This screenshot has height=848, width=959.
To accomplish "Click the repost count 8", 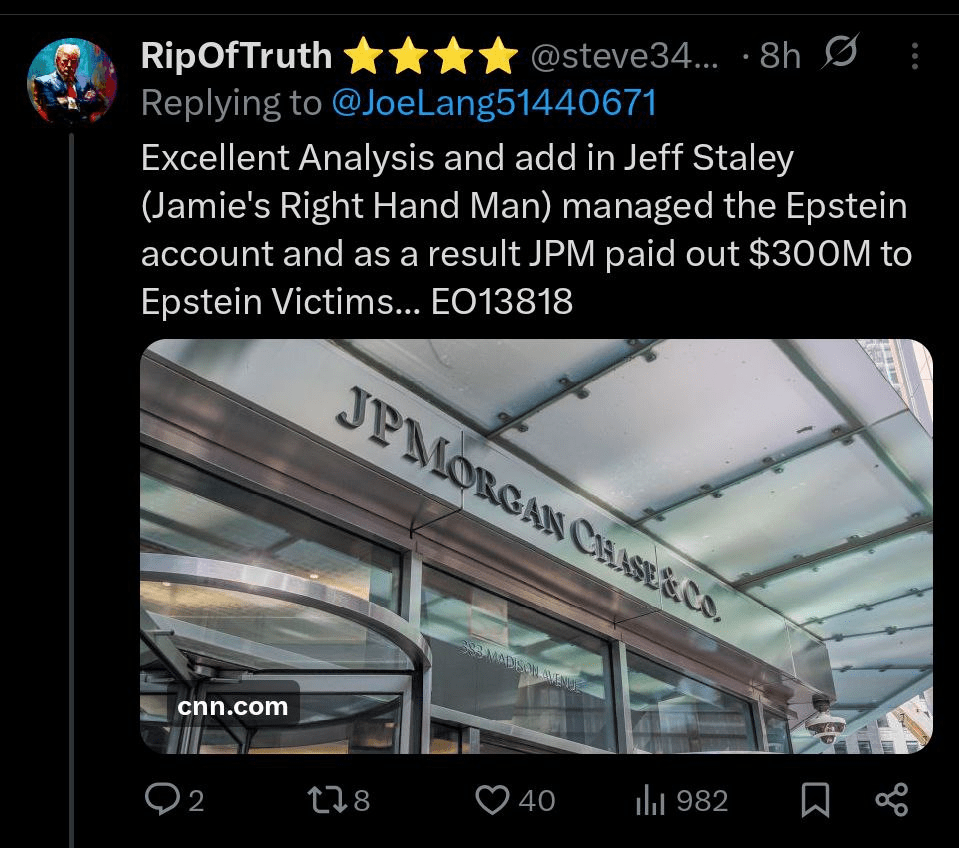I will click(361, 801).
